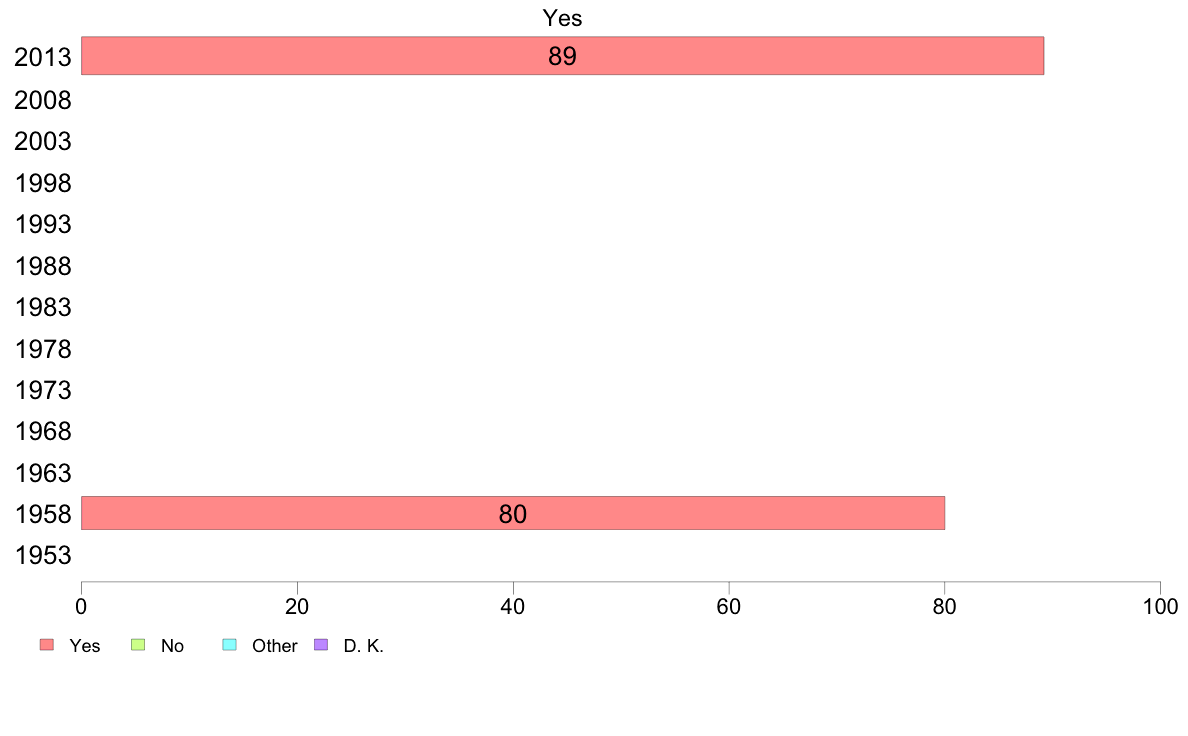Viewport: 1188px width, 736px height.
Task: Click the 1953 year label
Action: pyautogui.click(x=42, y=556)
